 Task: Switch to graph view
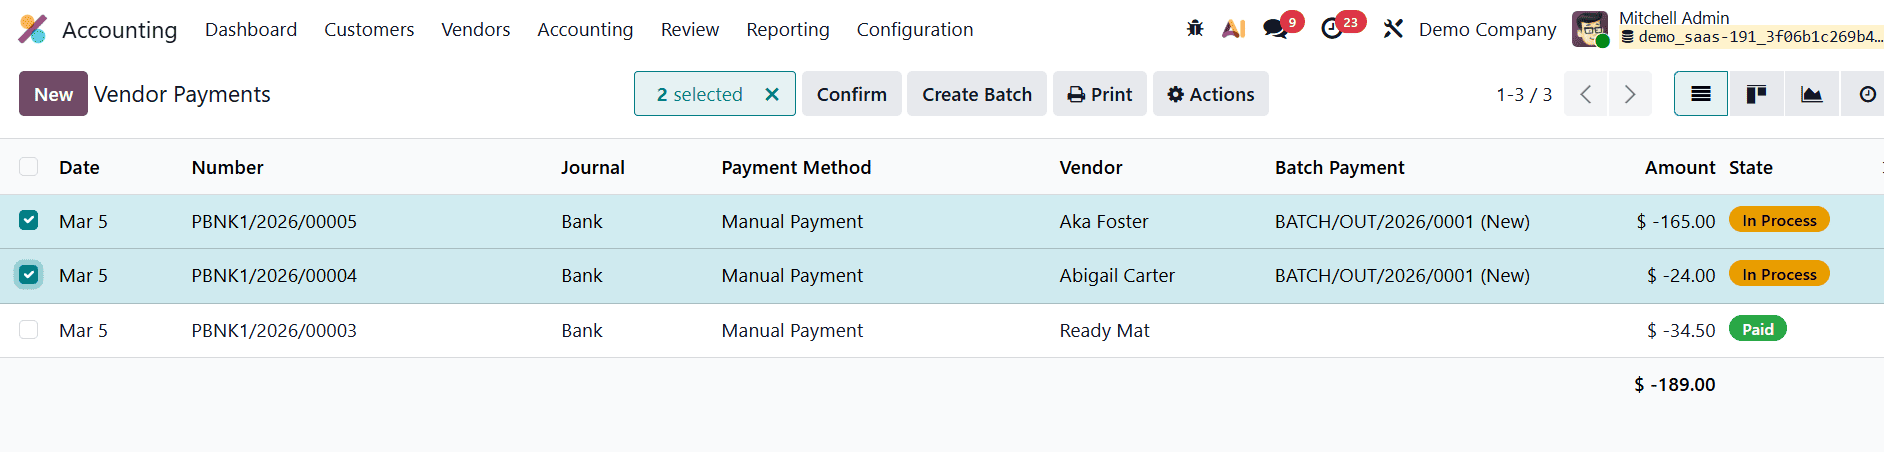(x=1811, y=94)
